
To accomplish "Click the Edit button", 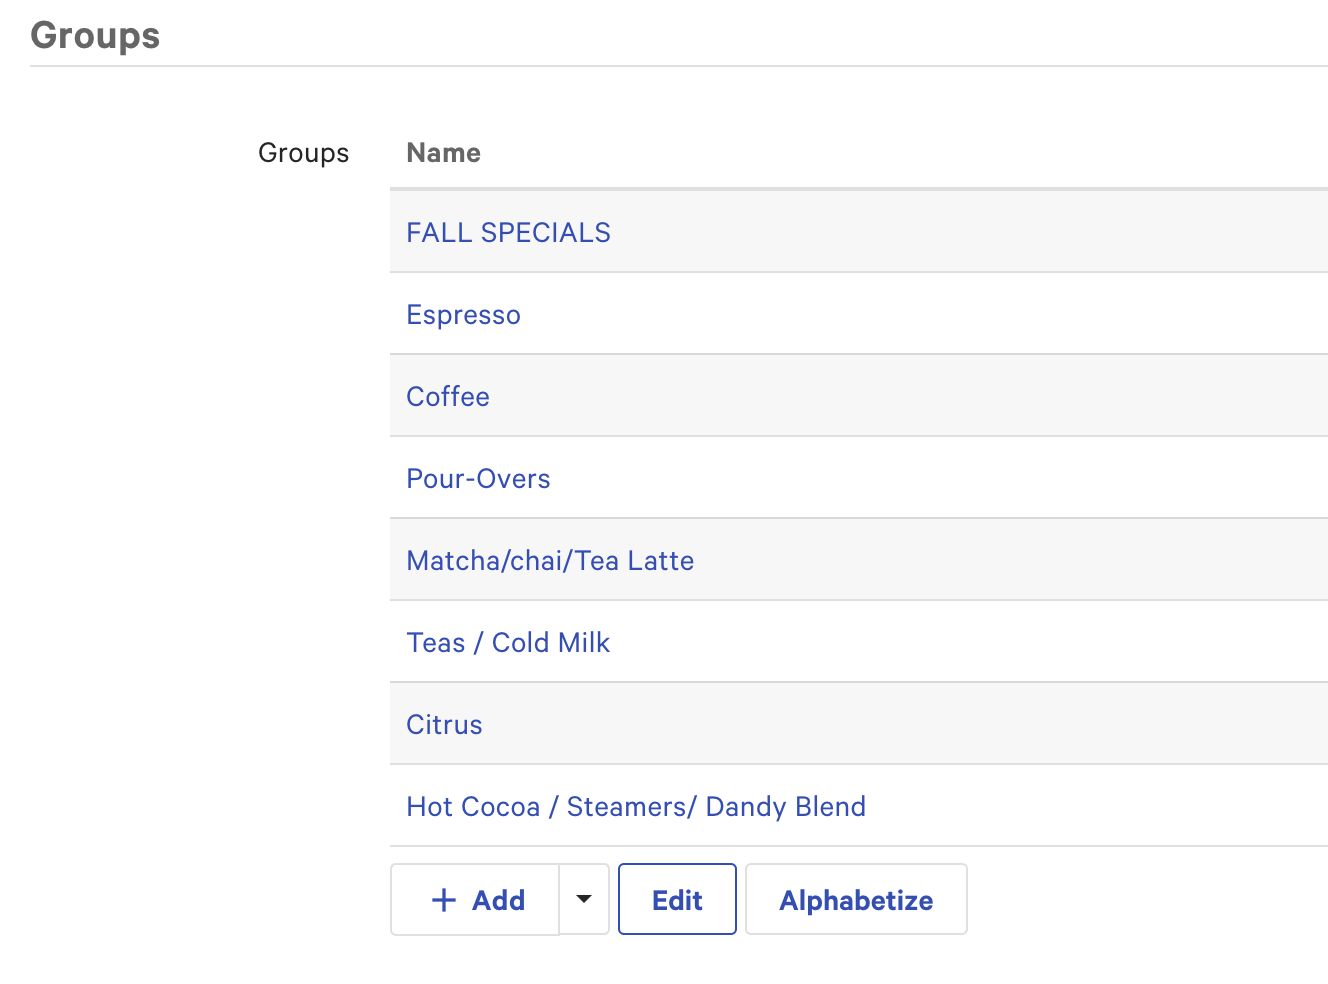I will 677,900.
